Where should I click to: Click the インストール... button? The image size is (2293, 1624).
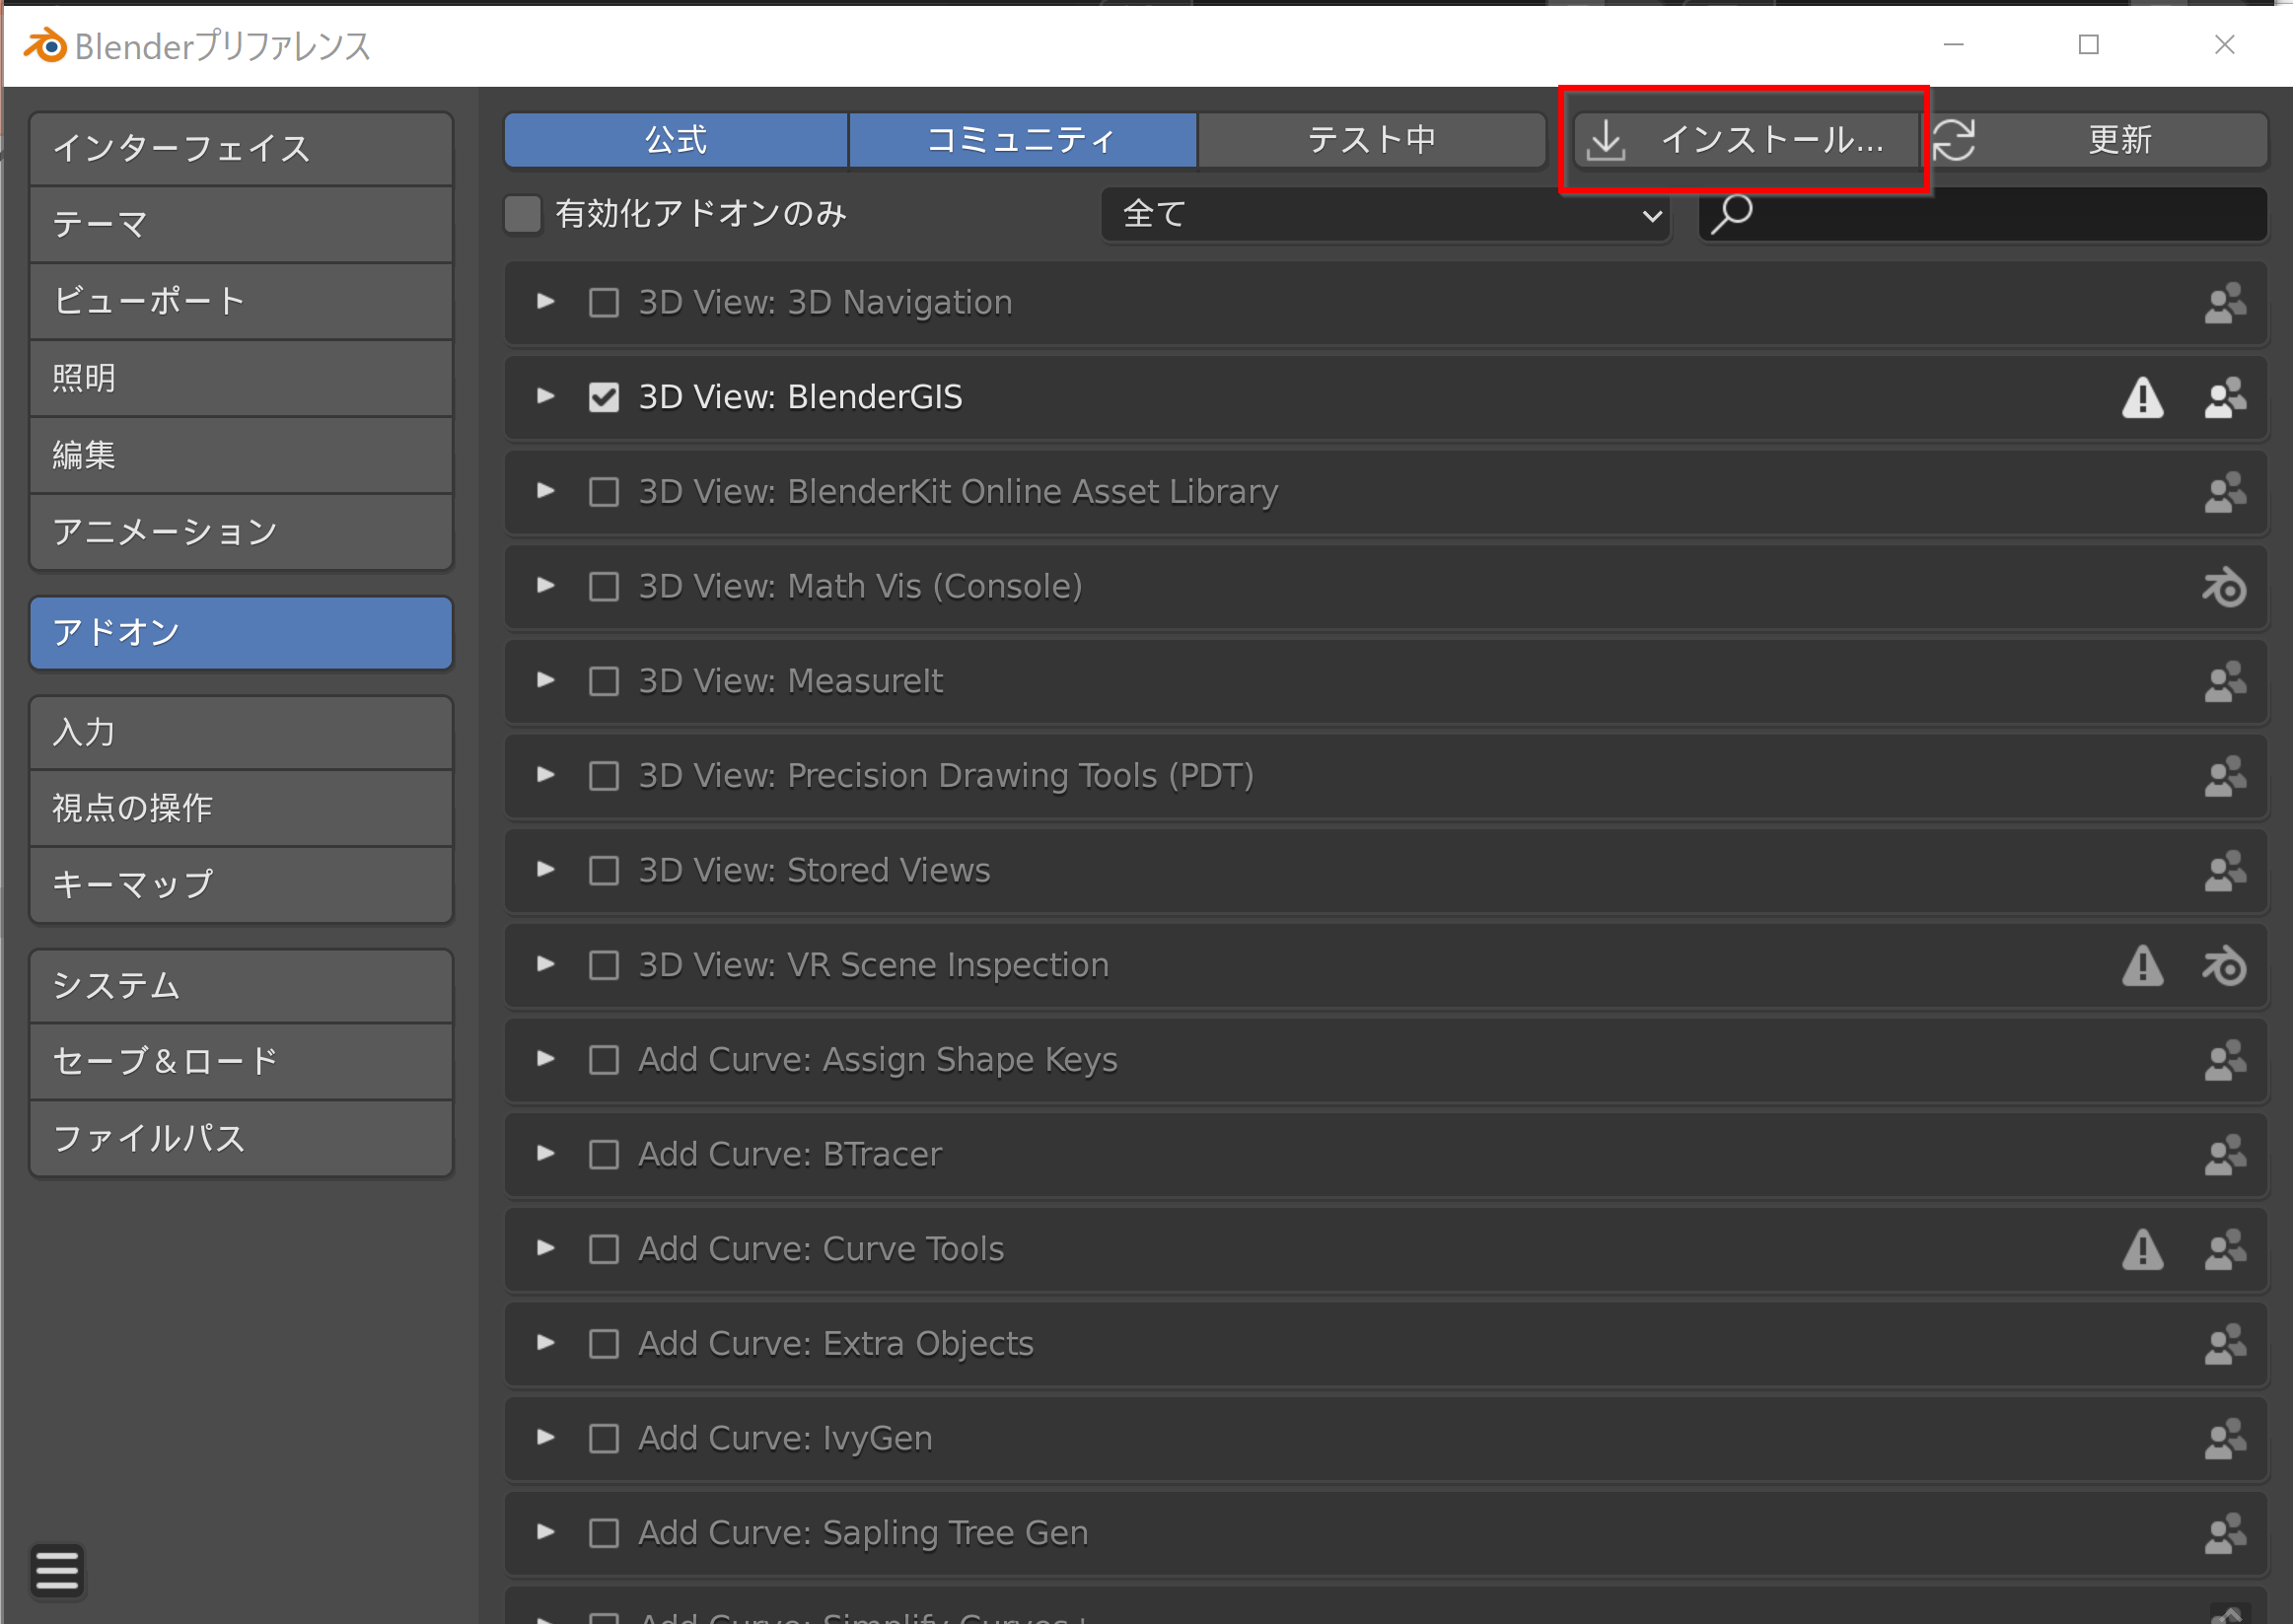pyautogui.click(x=1746, y=140)
